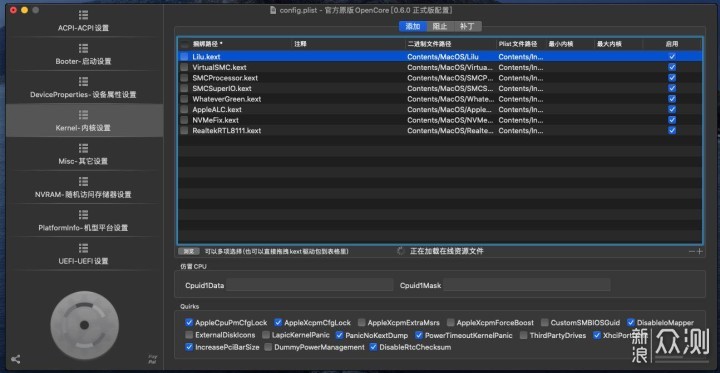Click the Misc section list icon
720x373 pixels.
[83, 148]
